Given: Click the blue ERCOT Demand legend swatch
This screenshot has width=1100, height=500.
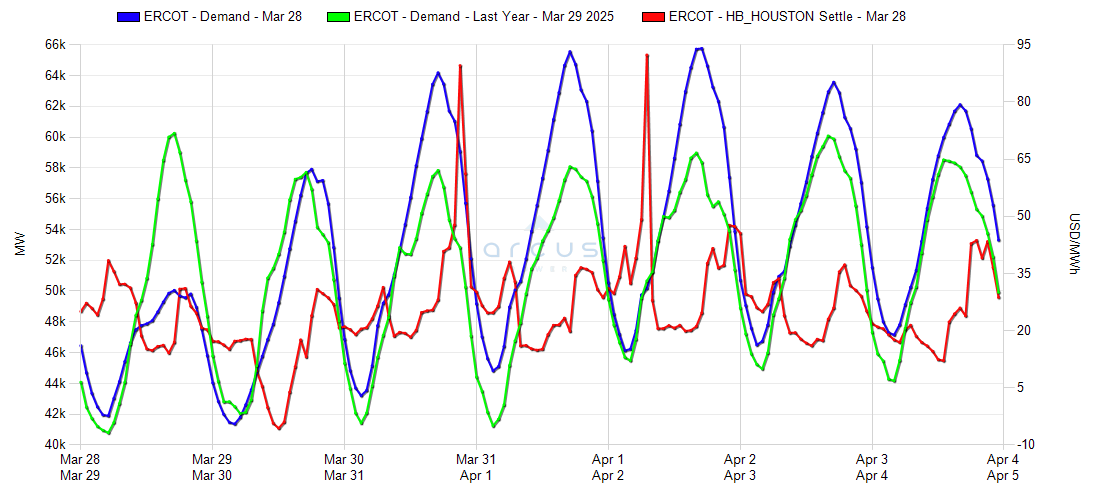Looking at the screenshot, I should 129,17.
